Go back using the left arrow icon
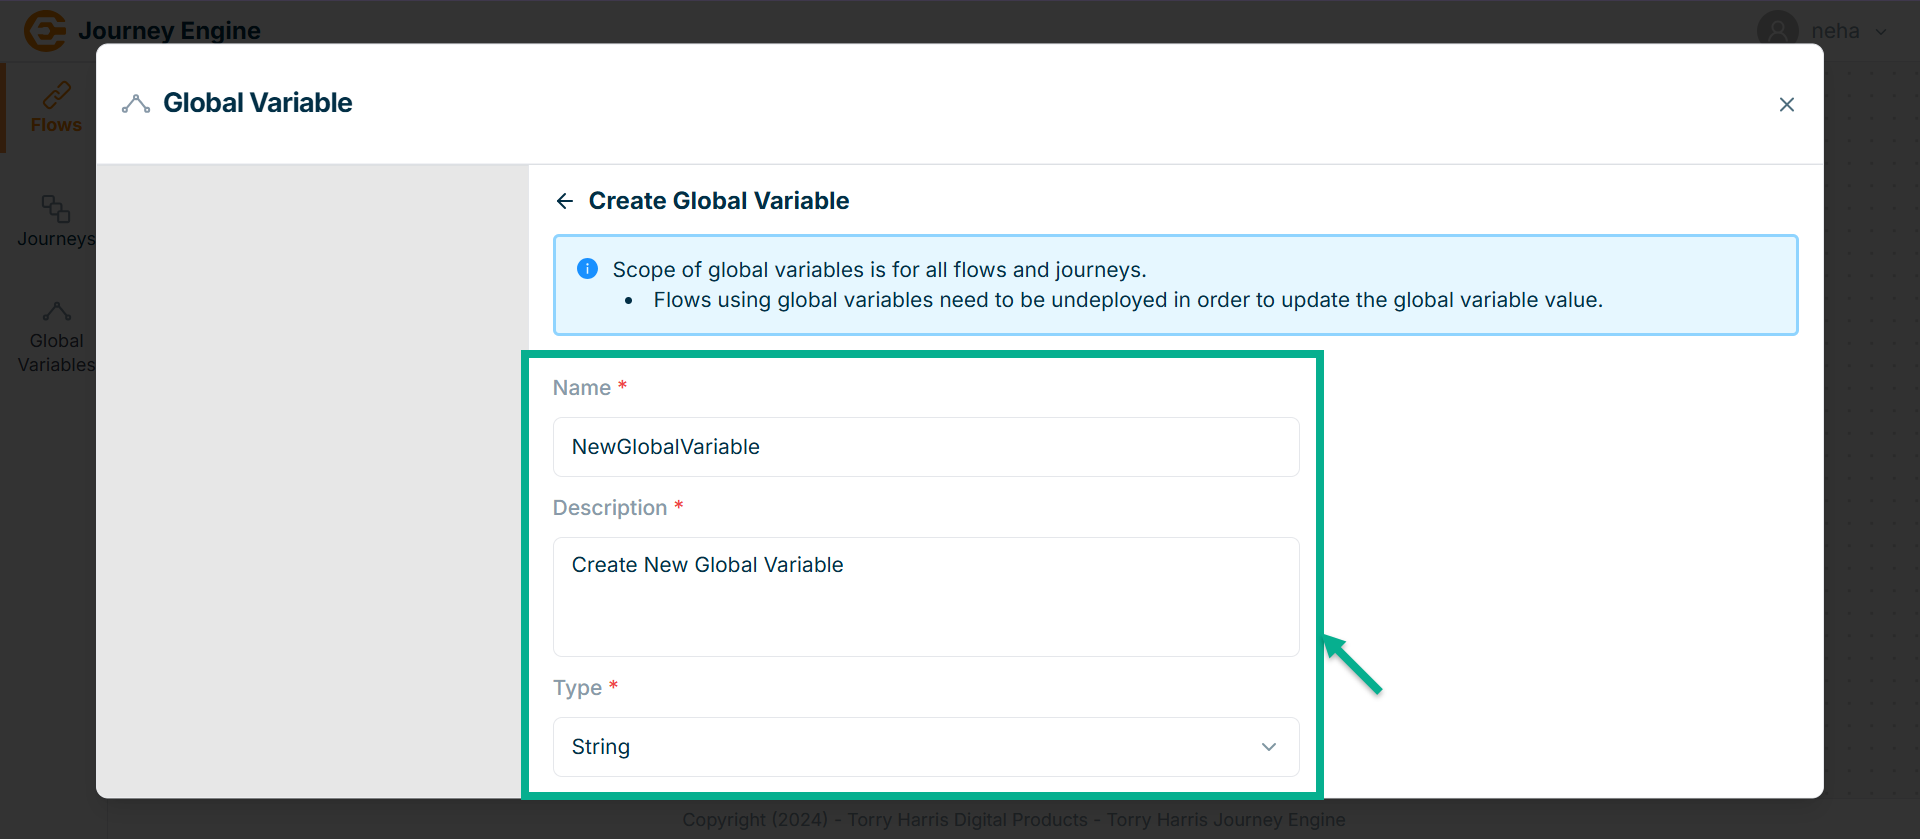The width and height of the screenshot is (1920, 839). tap(565, 201)
